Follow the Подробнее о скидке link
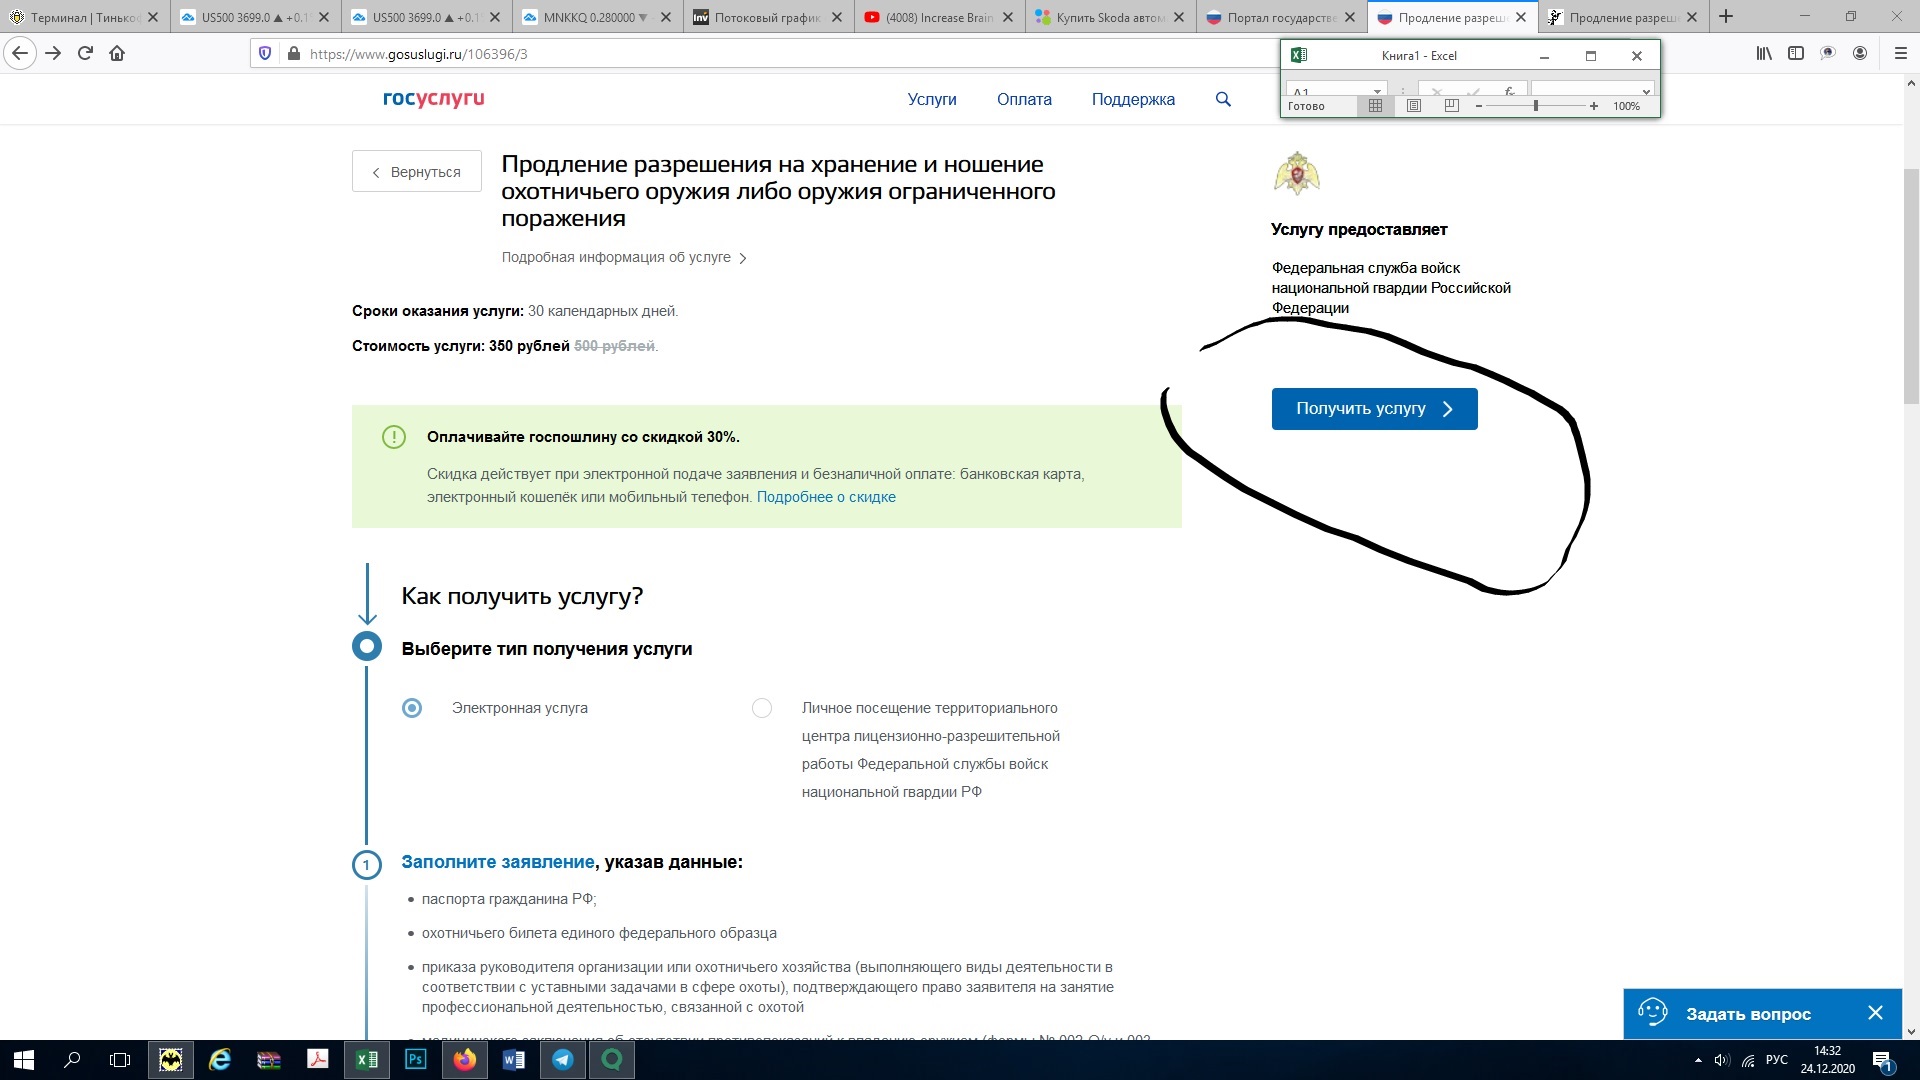The image size is (1920, 1080). coord(826,497)
